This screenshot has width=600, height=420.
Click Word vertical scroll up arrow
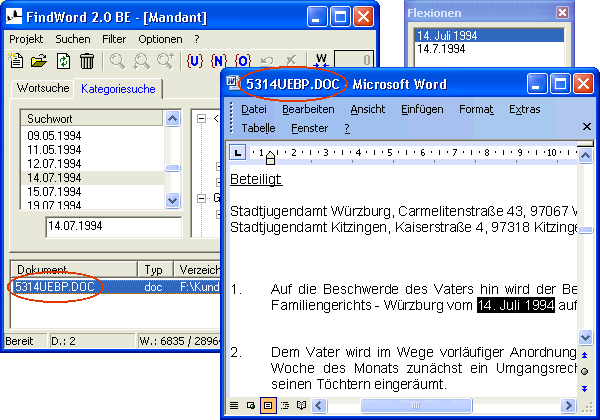[585, 155]
